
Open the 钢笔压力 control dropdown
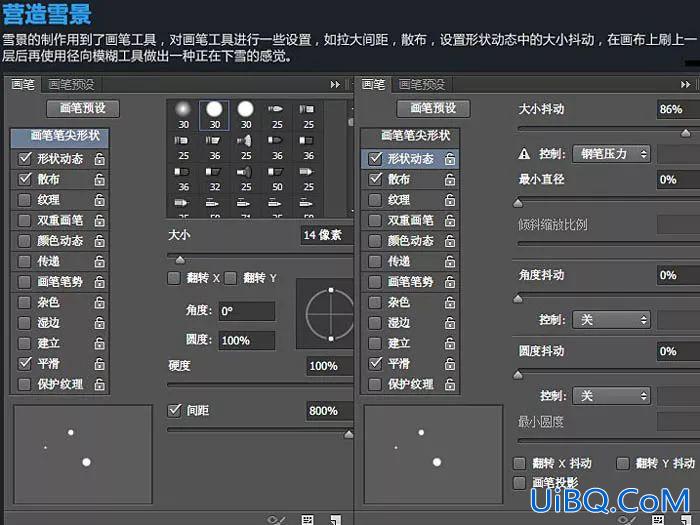[611, 154]
